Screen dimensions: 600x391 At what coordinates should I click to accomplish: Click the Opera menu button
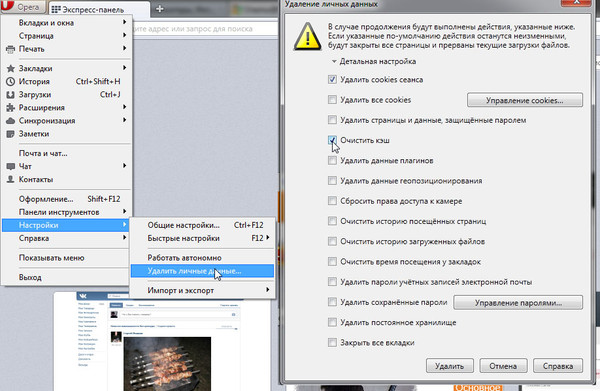(x=23, y=7)
